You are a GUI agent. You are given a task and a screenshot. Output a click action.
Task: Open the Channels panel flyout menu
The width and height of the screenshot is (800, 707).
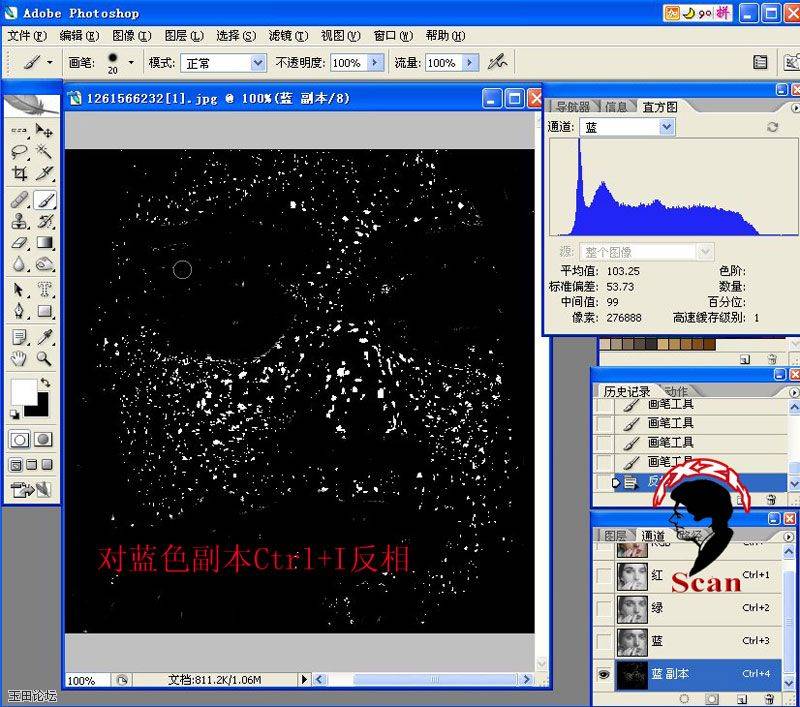[788, 537]
